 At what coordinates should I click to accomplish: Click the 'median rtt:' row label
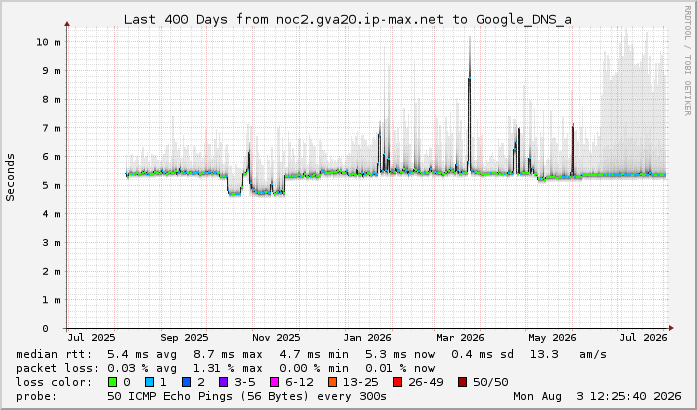coord(54,354)
